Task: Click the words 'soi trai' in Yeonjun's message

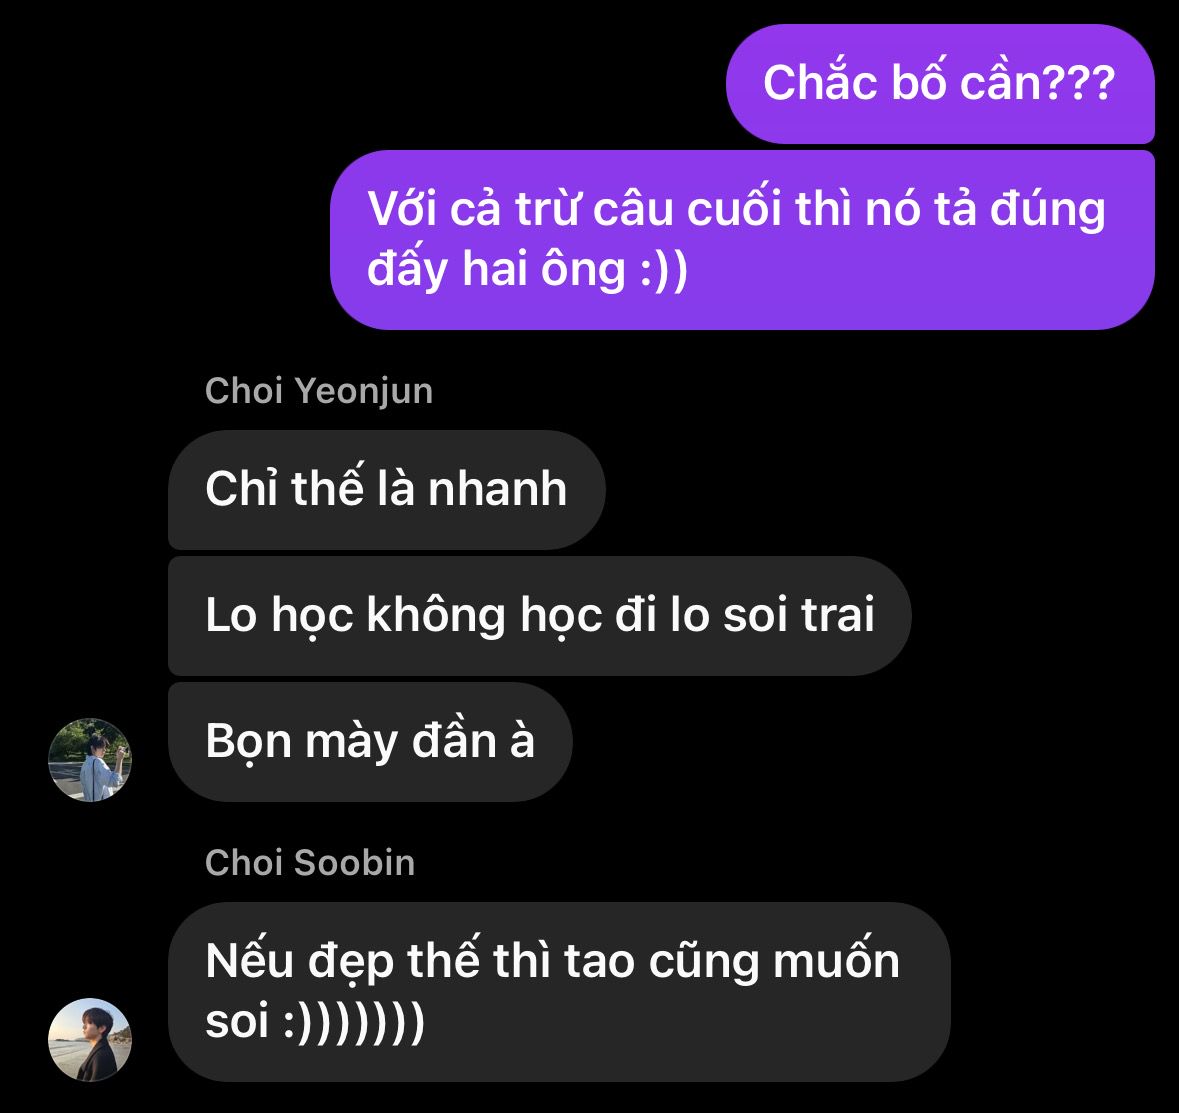Action: click(799, 615)
